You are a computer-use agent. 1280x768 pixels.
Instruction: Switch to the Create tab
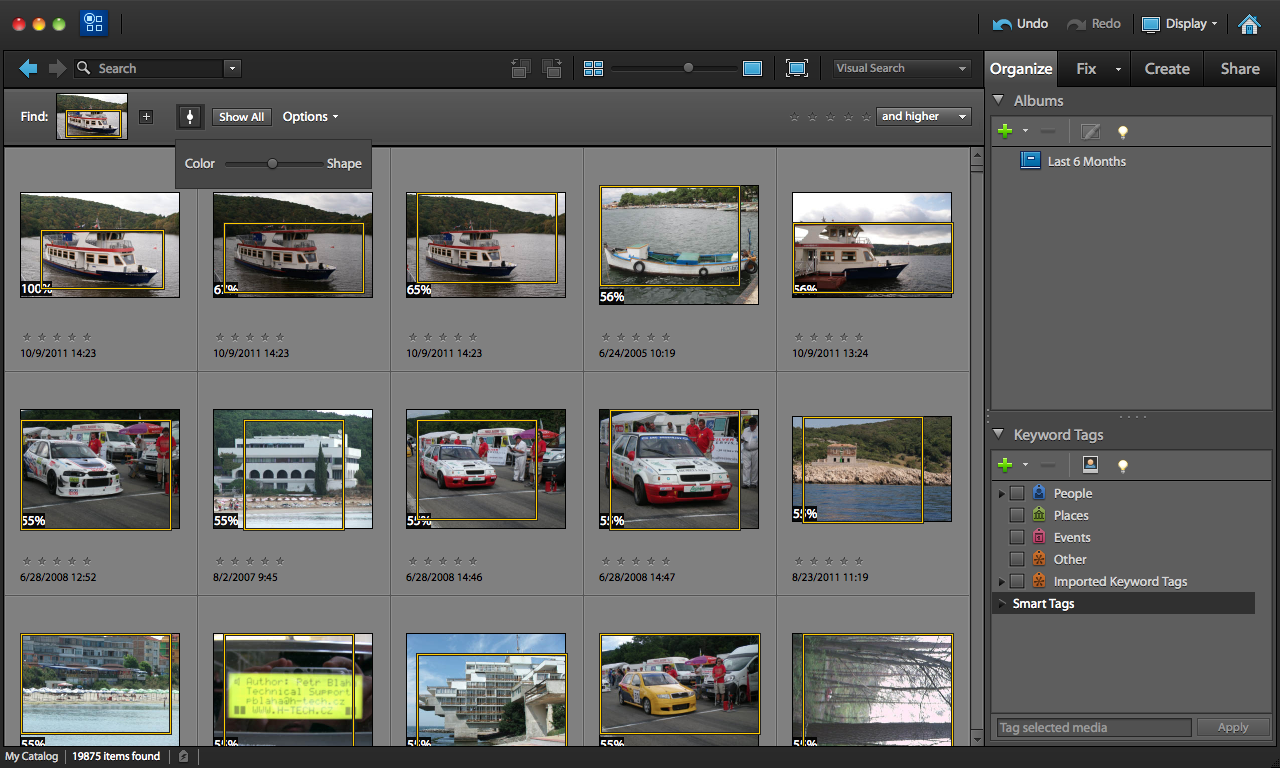pyautogui.click(x=1167, y=68)
